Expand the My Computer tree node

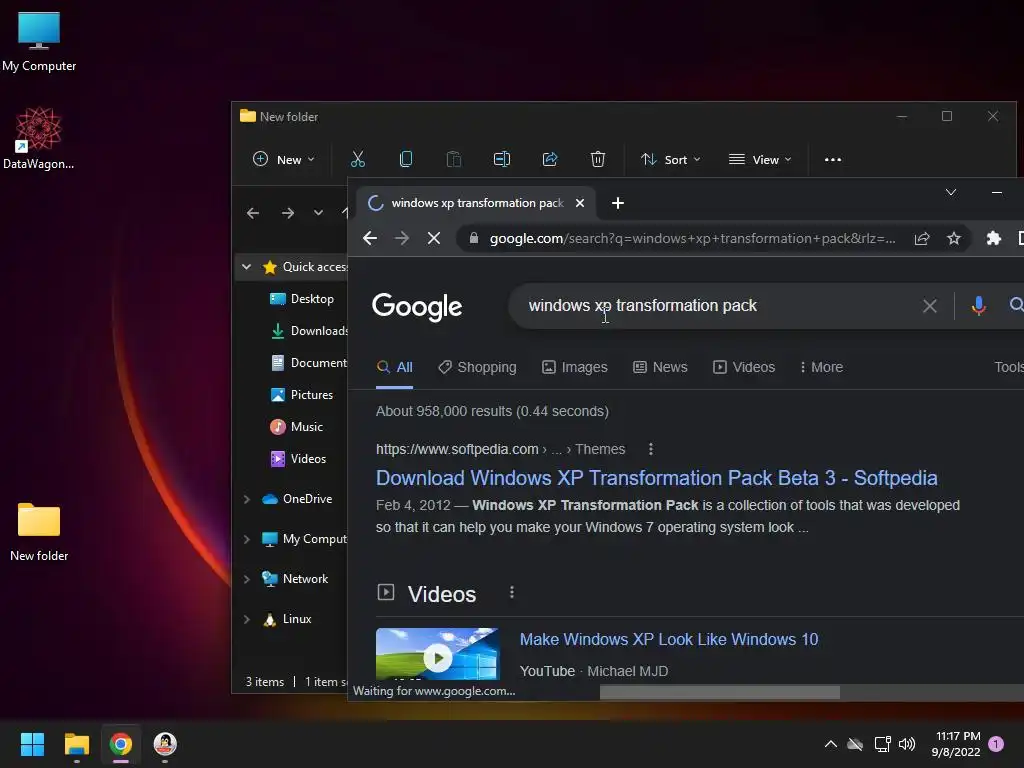tap(246, 539)
